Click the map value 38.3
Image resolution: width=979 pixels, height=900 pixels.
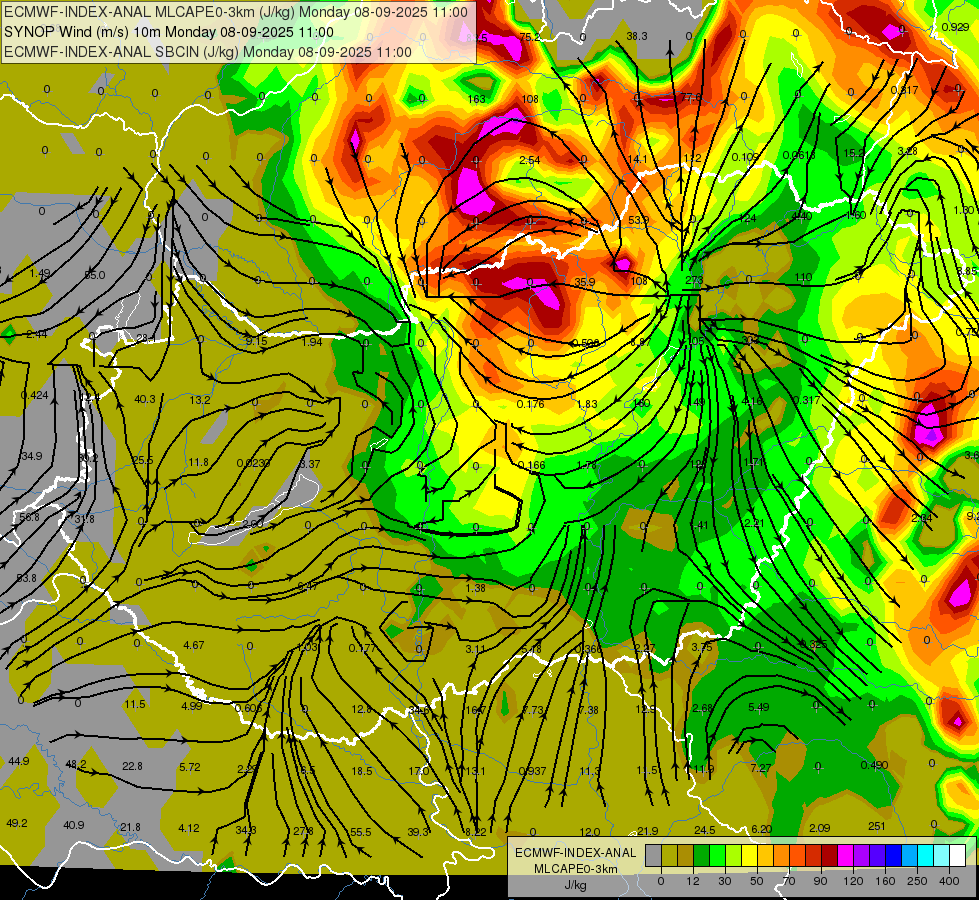pyautogui.click(x=637, y=36)
